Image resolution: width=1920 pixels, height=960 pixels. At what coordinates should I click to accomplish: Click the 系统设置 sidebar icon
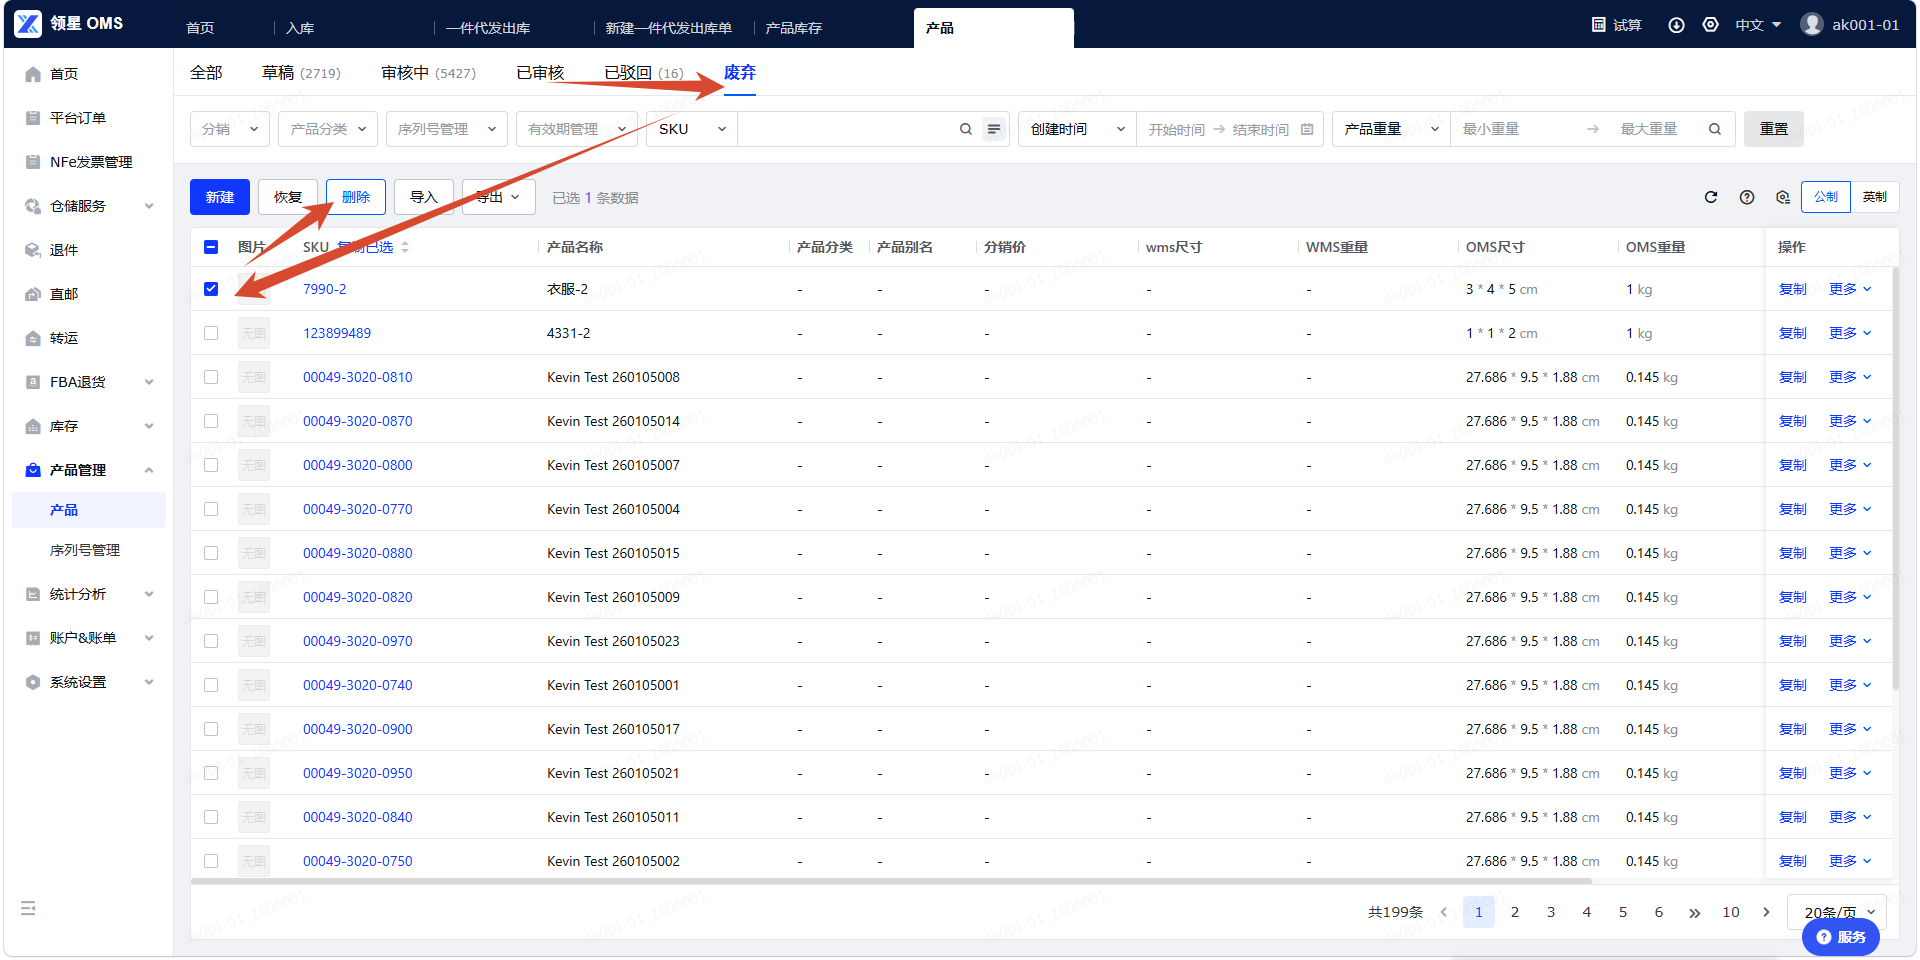pos(33,682)
